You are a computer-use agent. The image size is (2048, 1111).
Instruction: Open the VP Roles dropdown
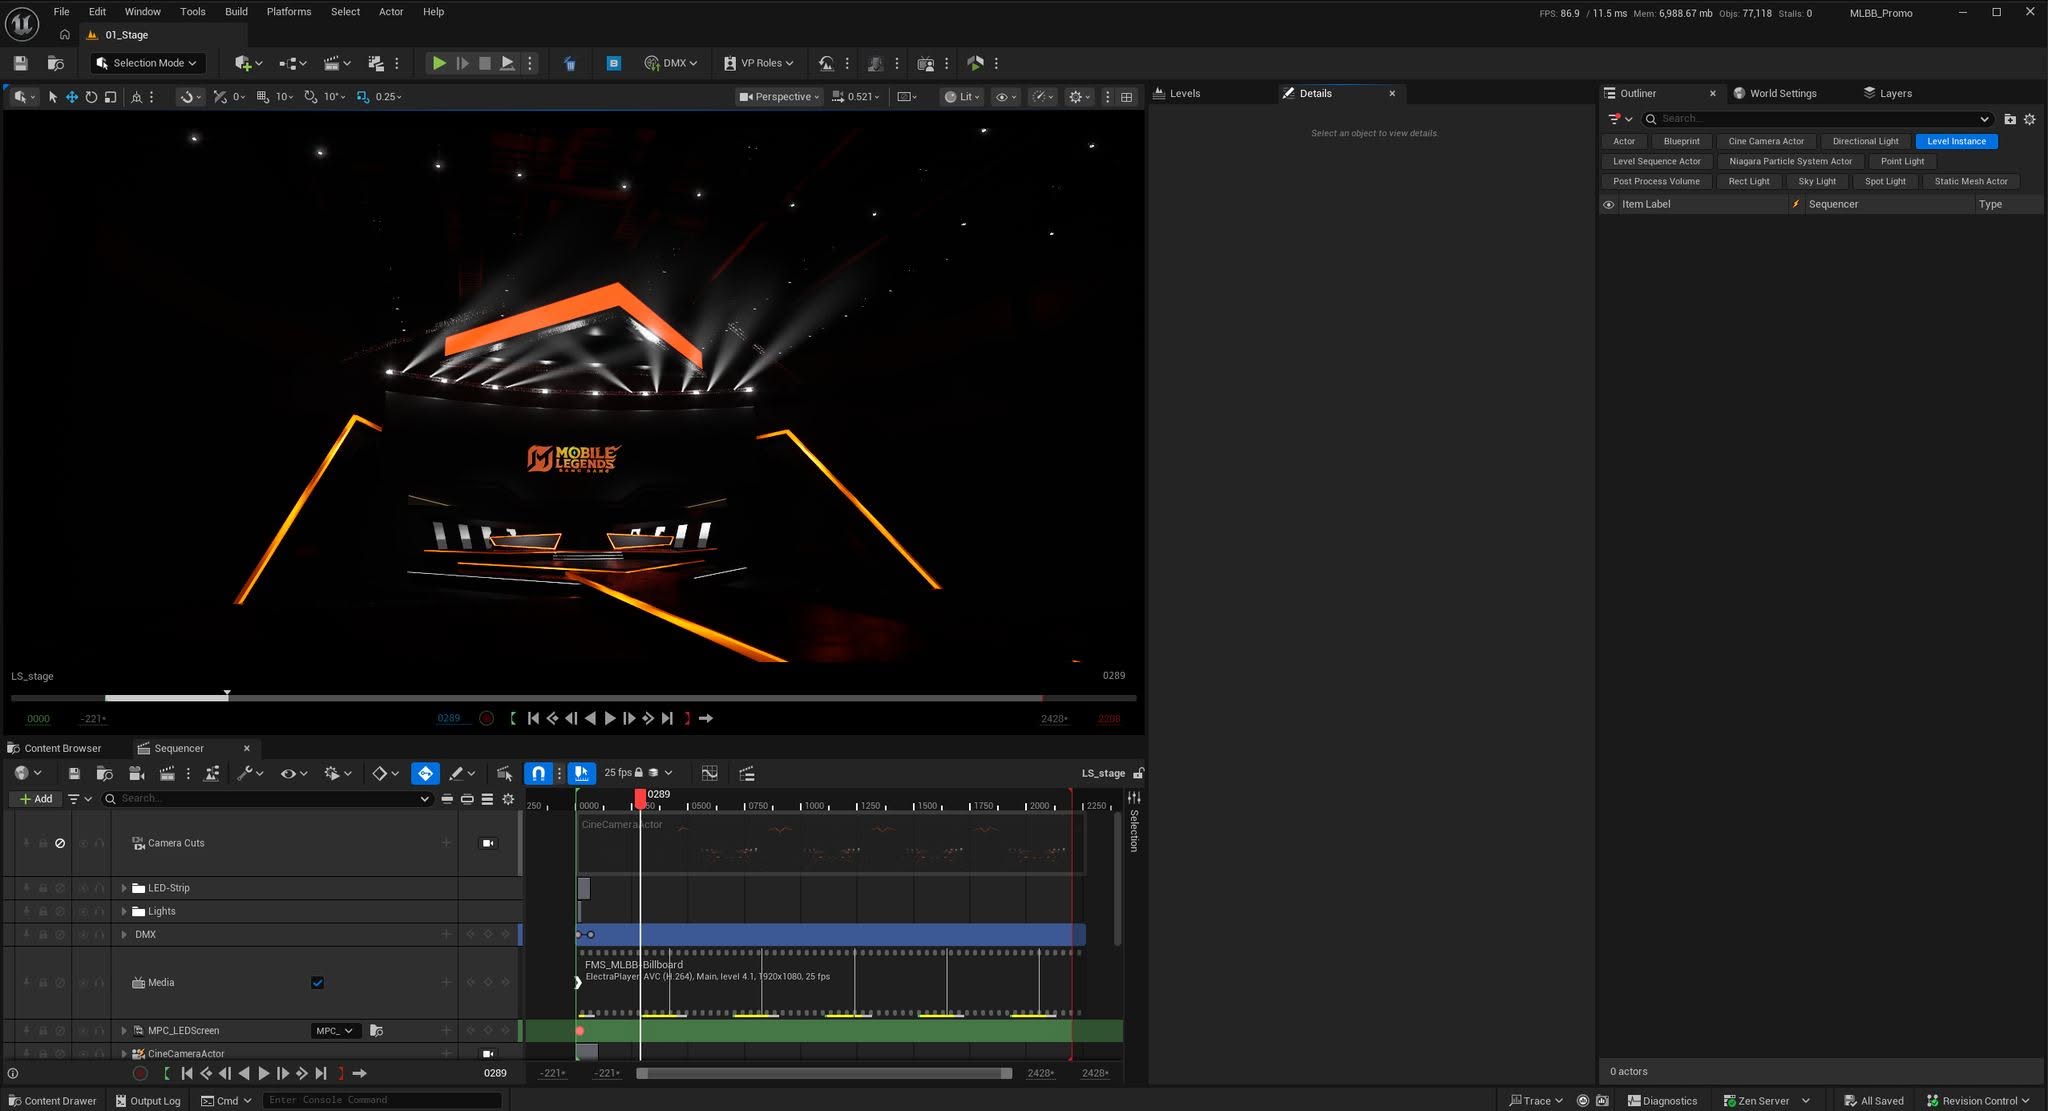coord(758,63)
